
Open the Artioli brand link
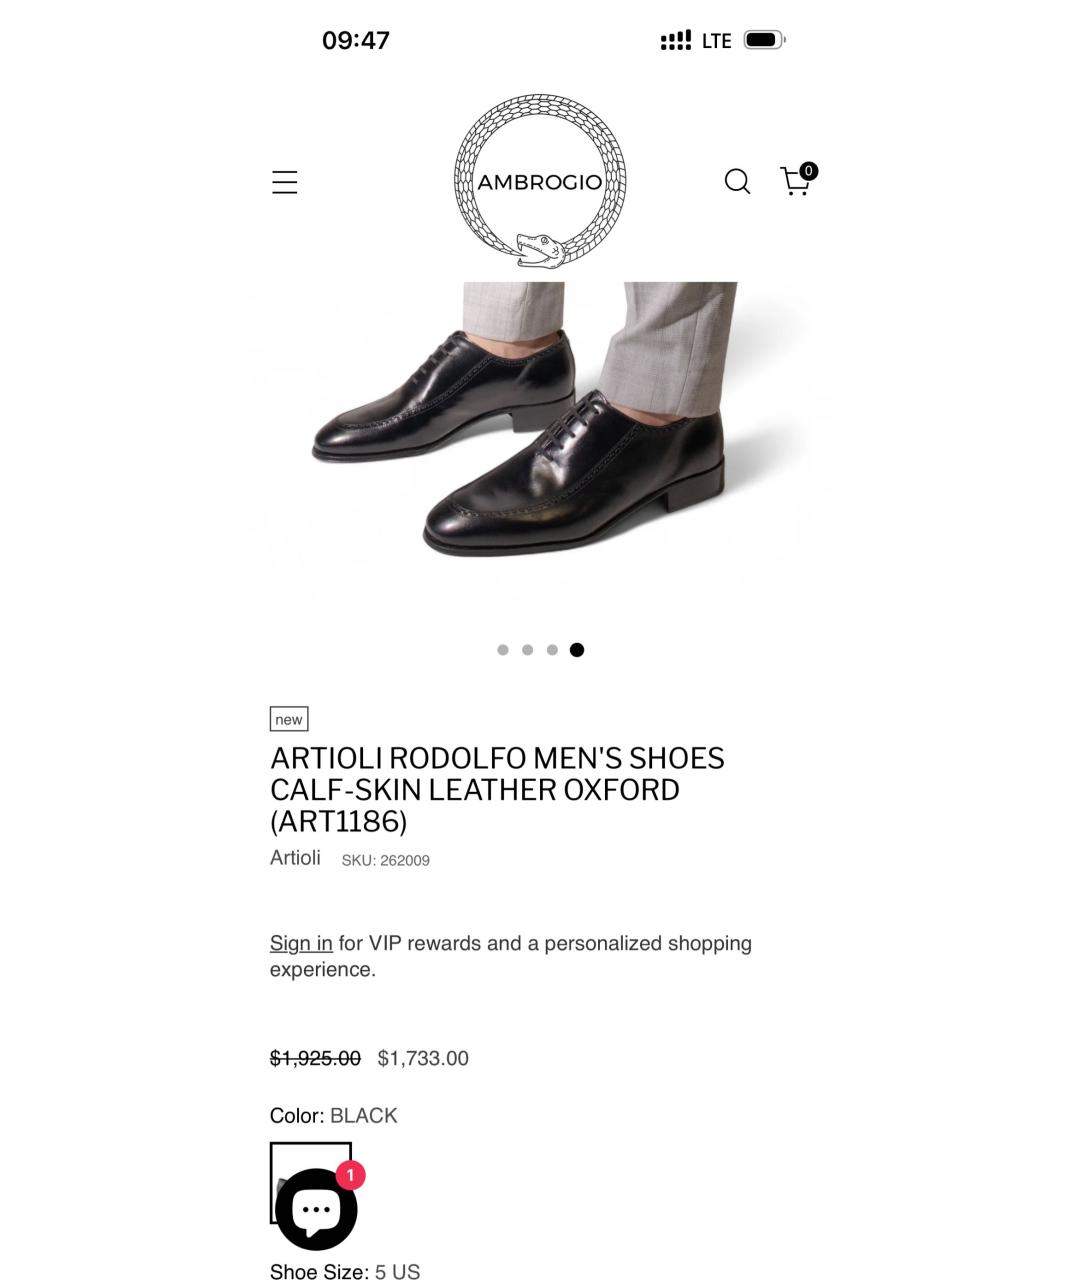(x=295, y=858)
